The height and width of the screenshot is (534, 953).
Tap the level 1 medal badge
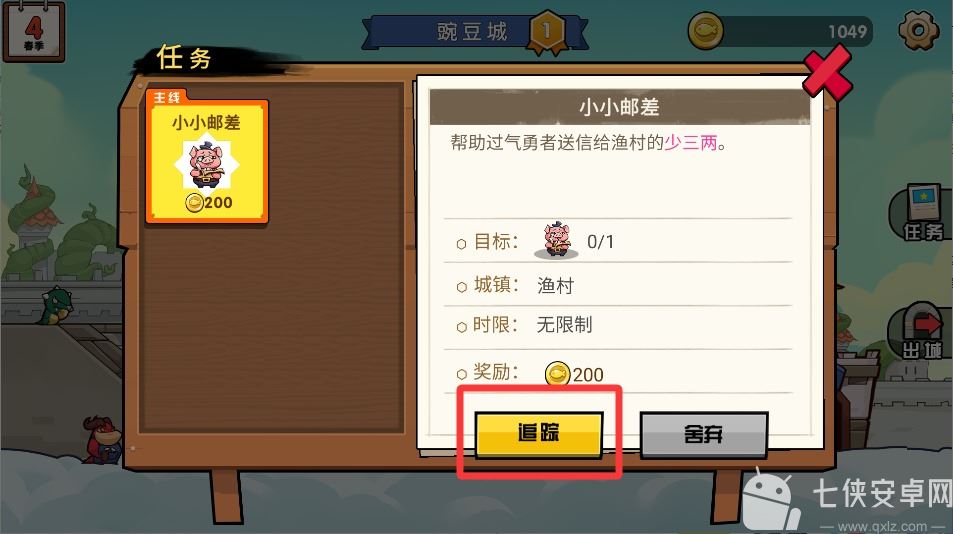pos(546,31)
